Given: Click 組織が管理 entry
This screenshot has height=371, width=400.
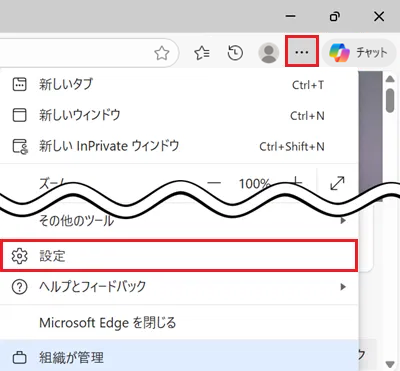Looking at the screenshot, I should (x=179, y=357).
